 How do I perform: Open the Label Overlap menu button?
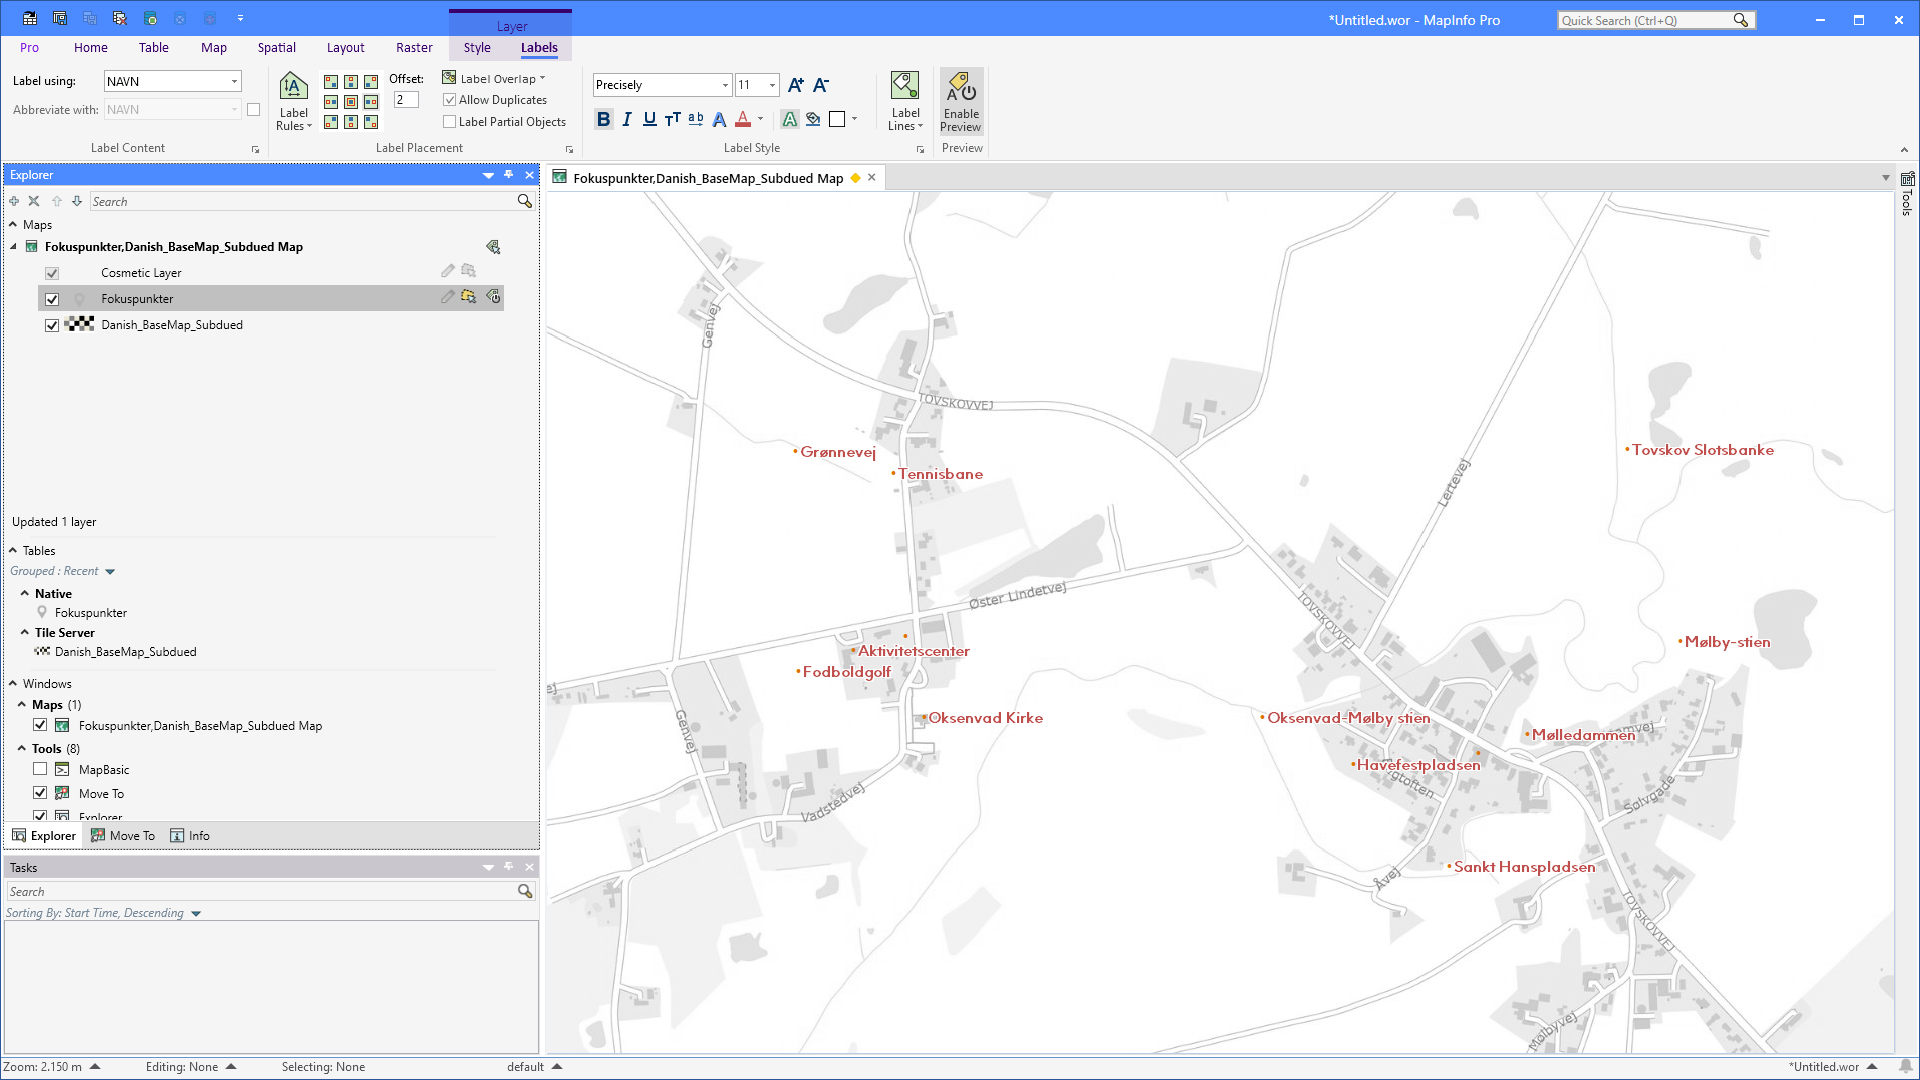click(x=497, y=78)
